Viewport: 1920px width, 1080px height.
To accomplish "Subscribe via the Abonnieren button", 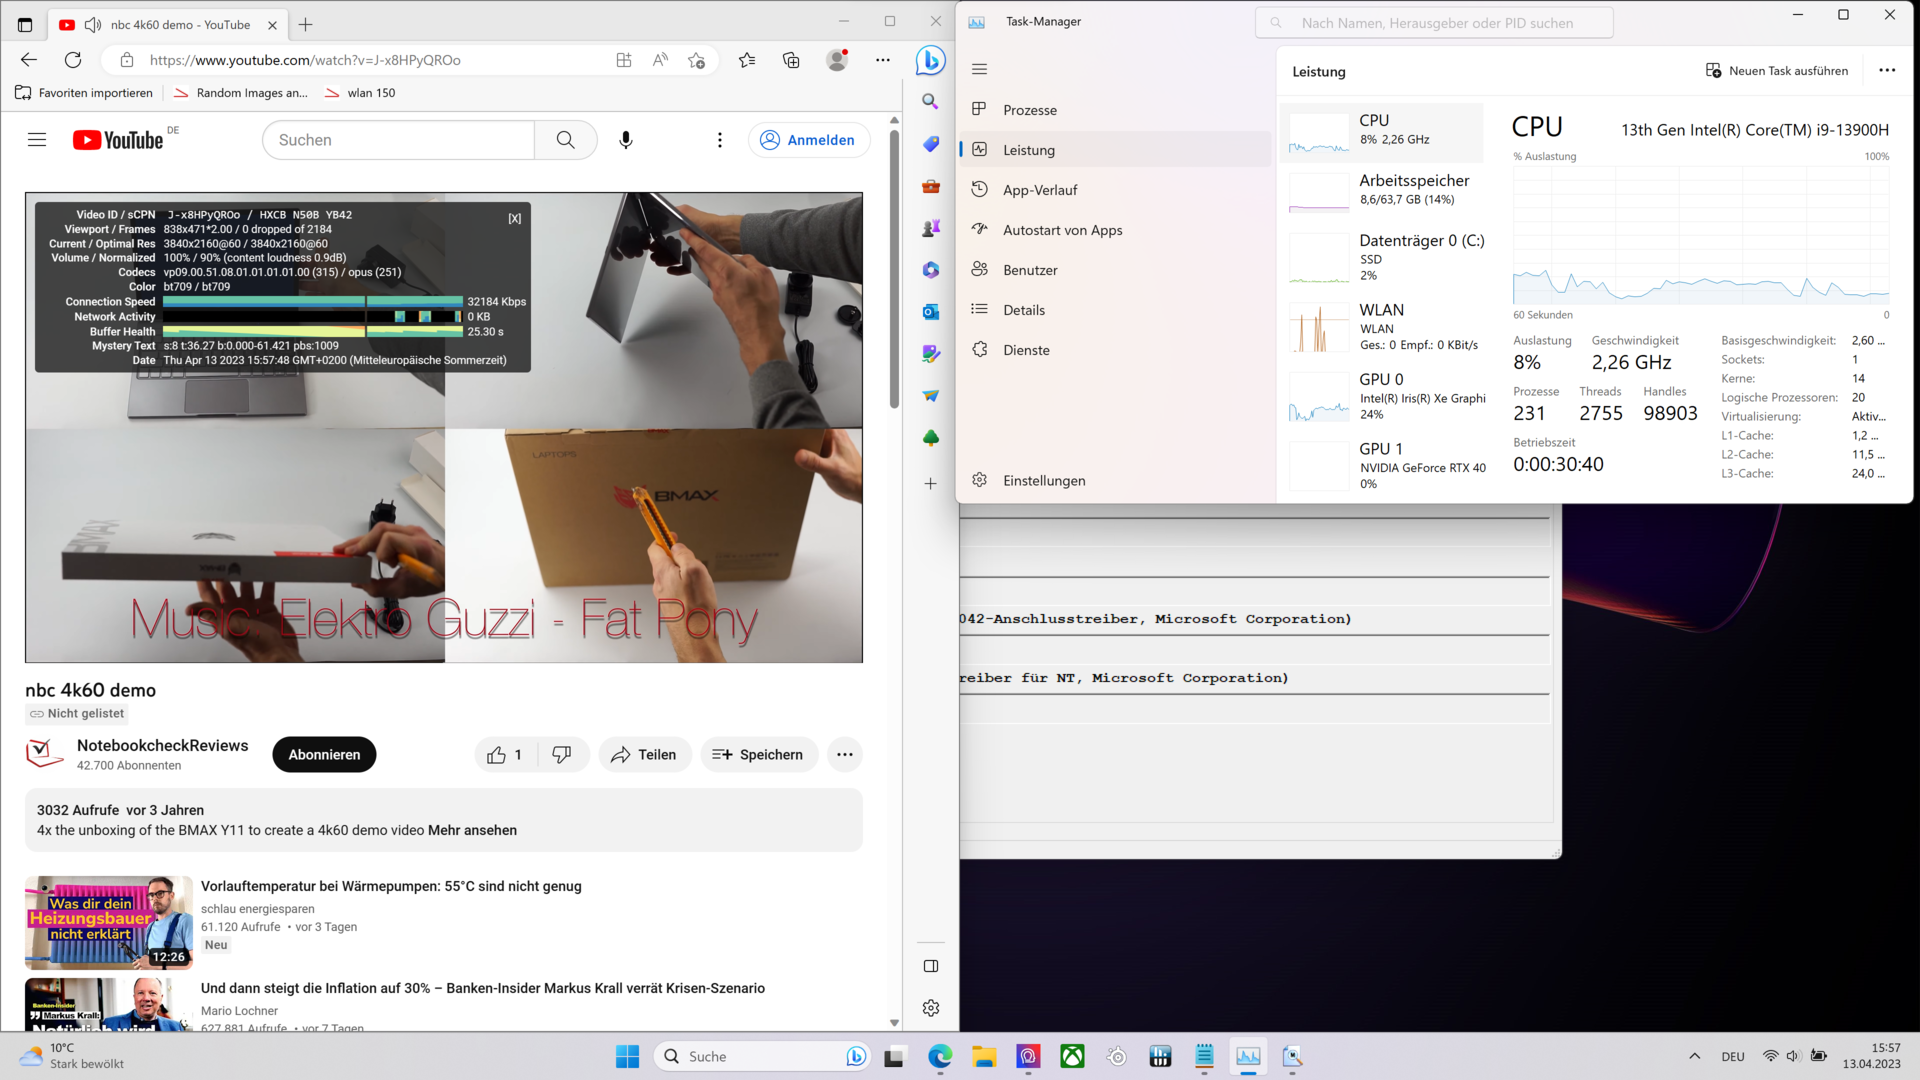I will 324,755.
